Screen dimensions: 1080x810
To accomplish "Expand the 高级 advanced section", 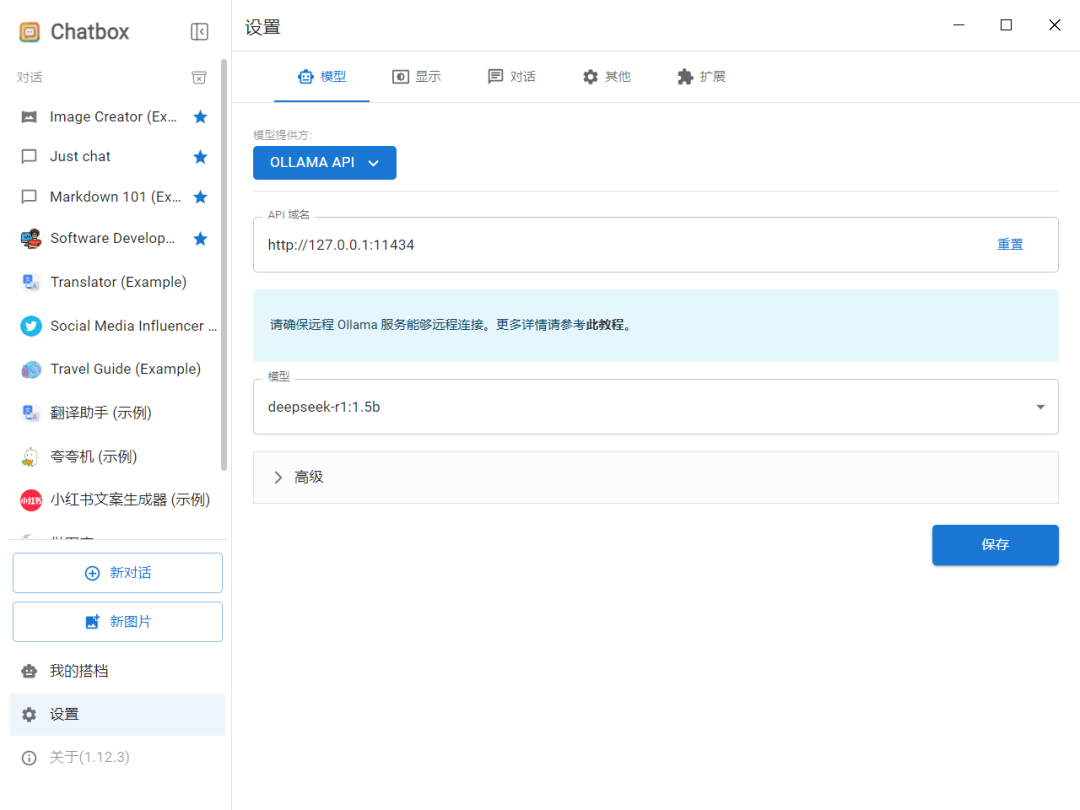I will point(656,478).
